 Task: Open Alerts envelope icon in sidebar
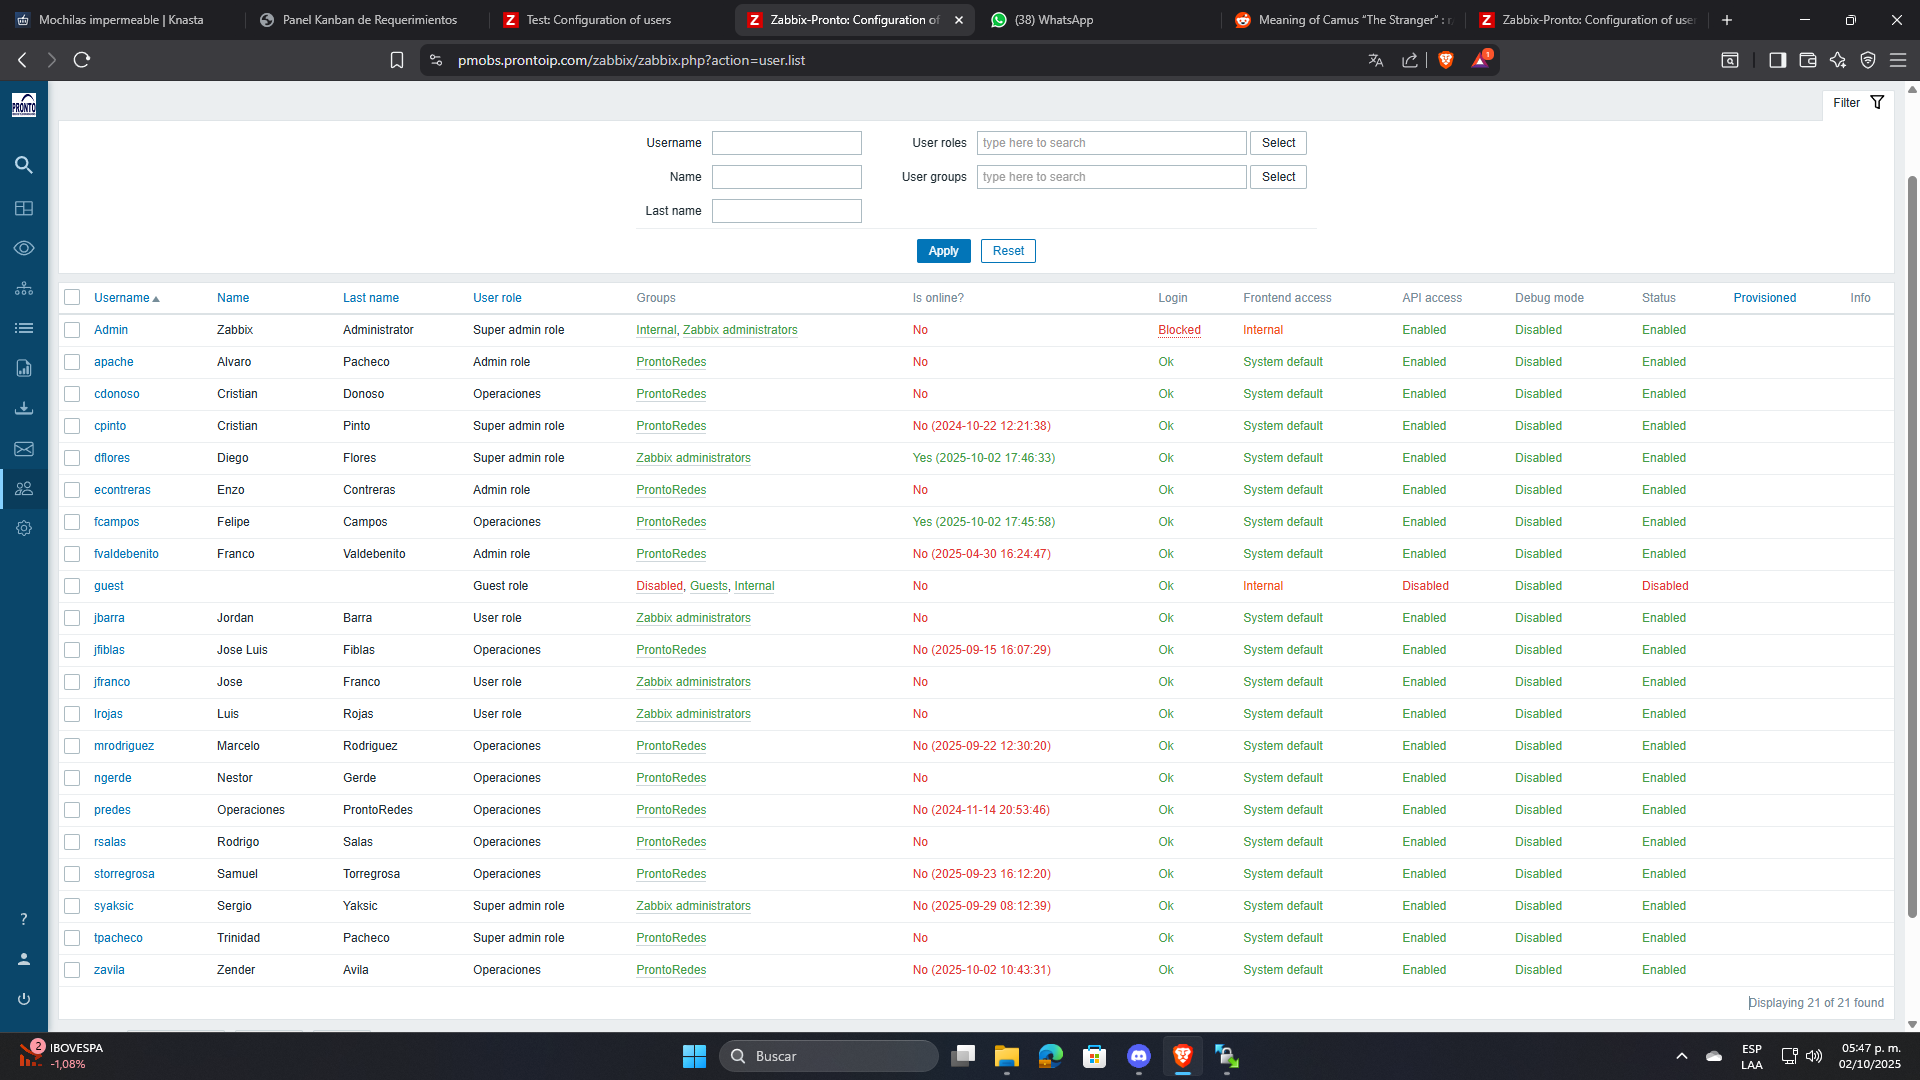click(x=24, y=449)
